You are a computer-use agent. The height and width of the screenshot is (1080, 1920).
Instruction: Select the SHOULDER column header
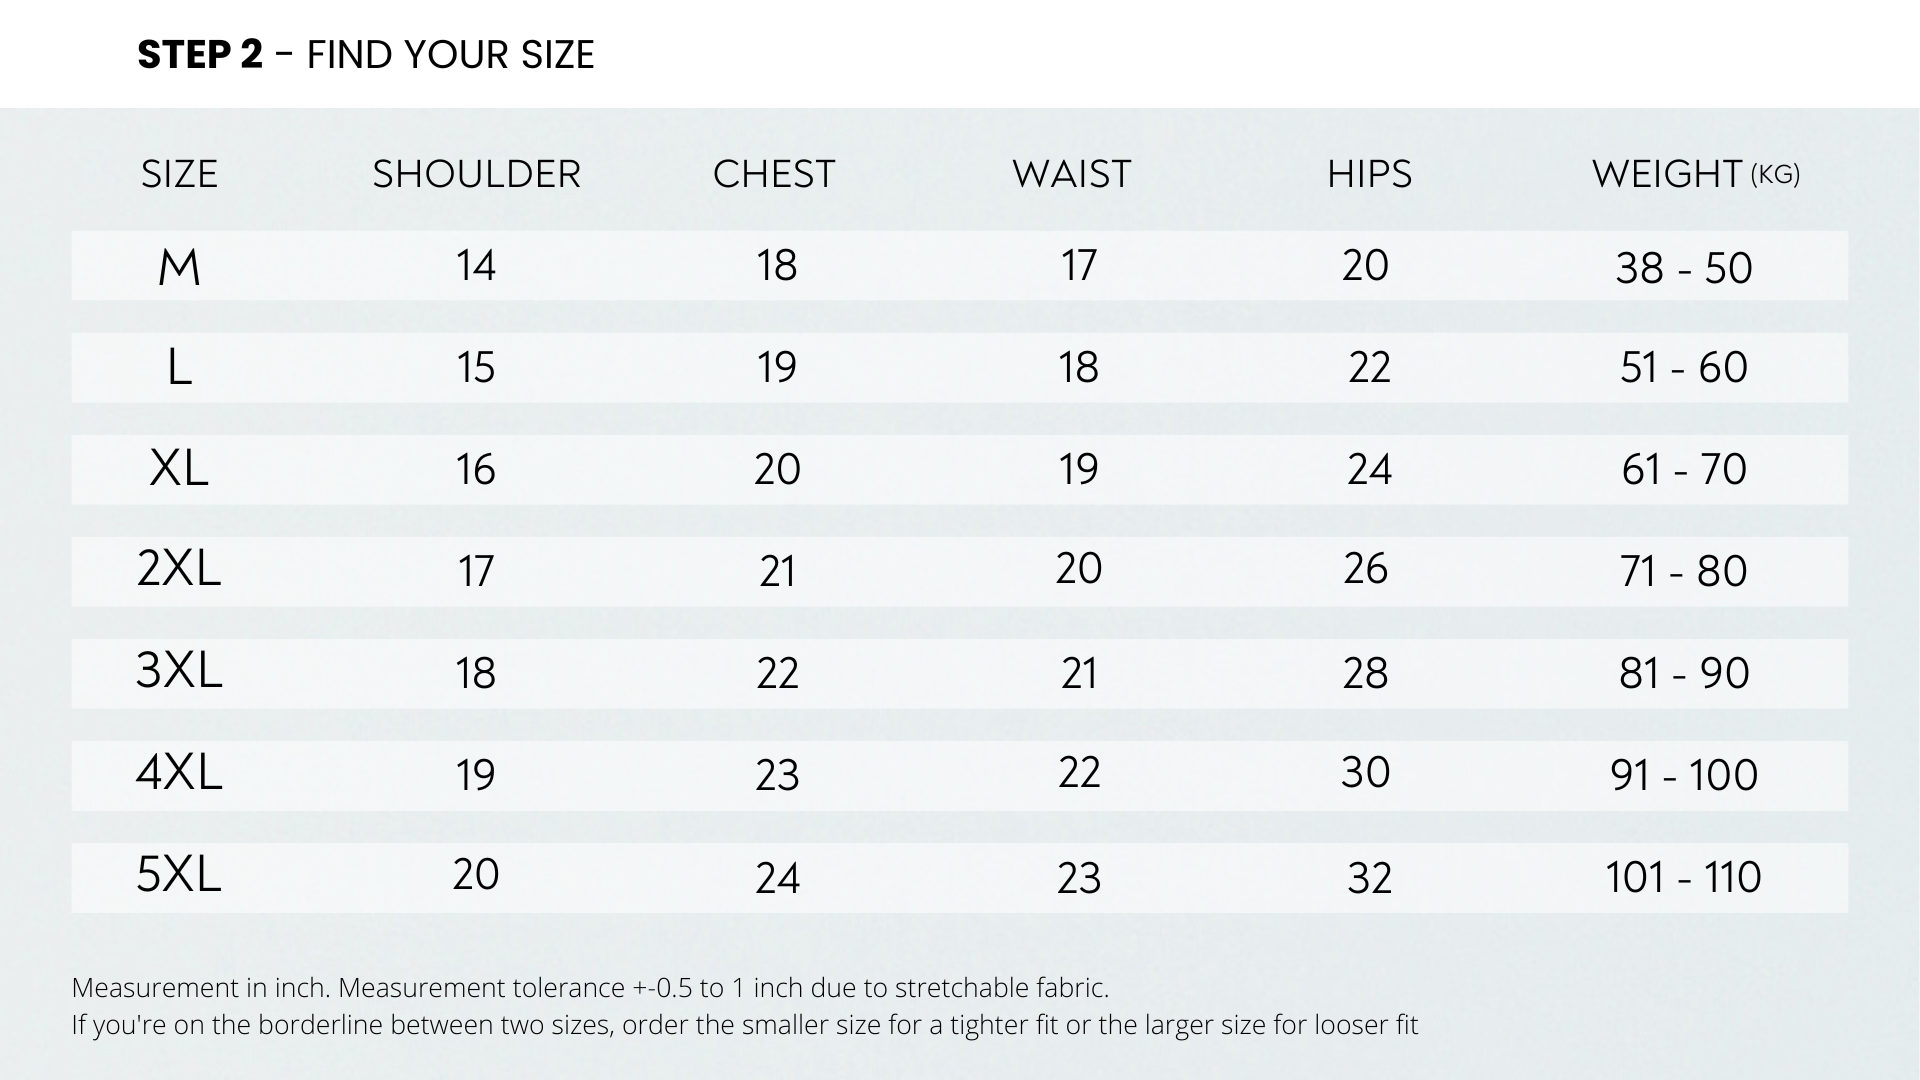(x=476, y=174)
